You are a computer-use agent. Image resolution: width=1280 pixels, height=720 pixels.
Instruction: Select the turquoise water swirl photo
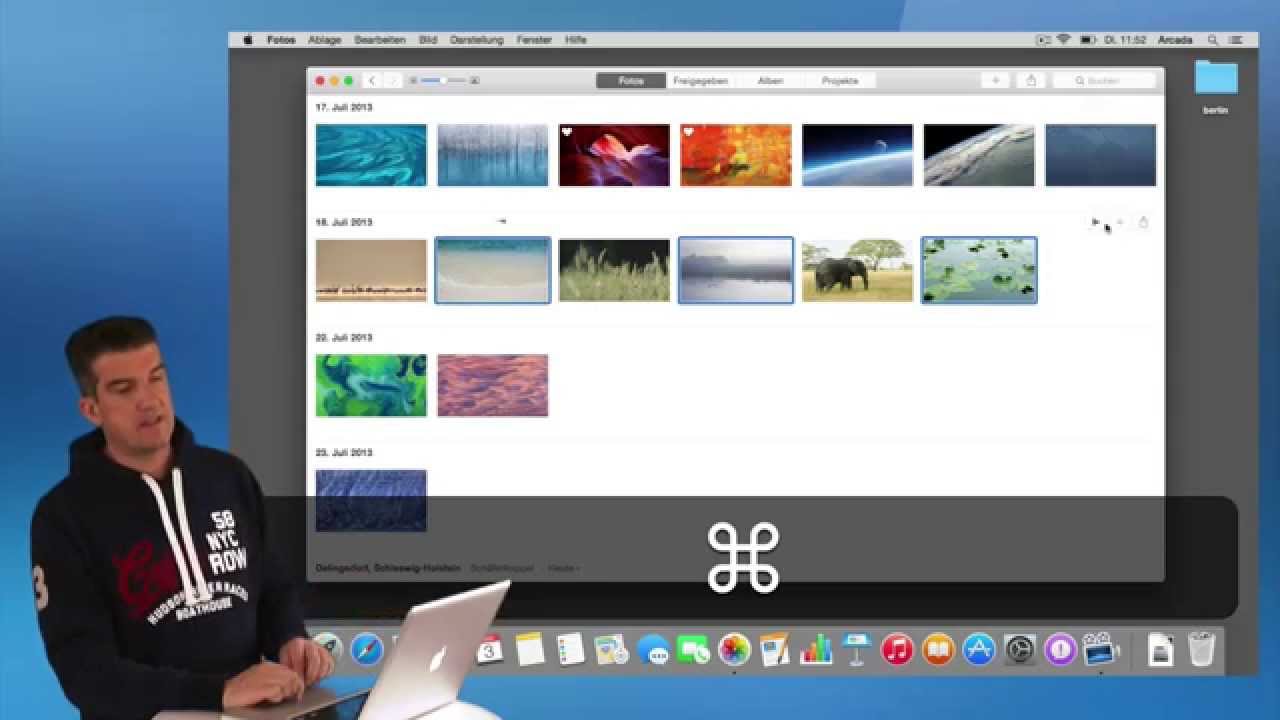(x=371, y=155)
